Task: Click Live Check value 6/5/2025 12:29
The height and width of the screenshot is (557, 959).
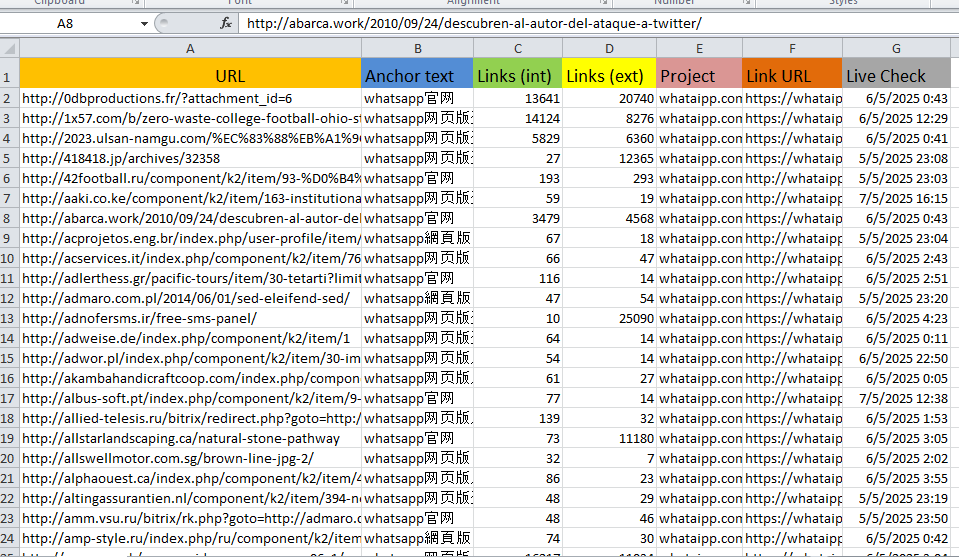Action: pos(896,118)
